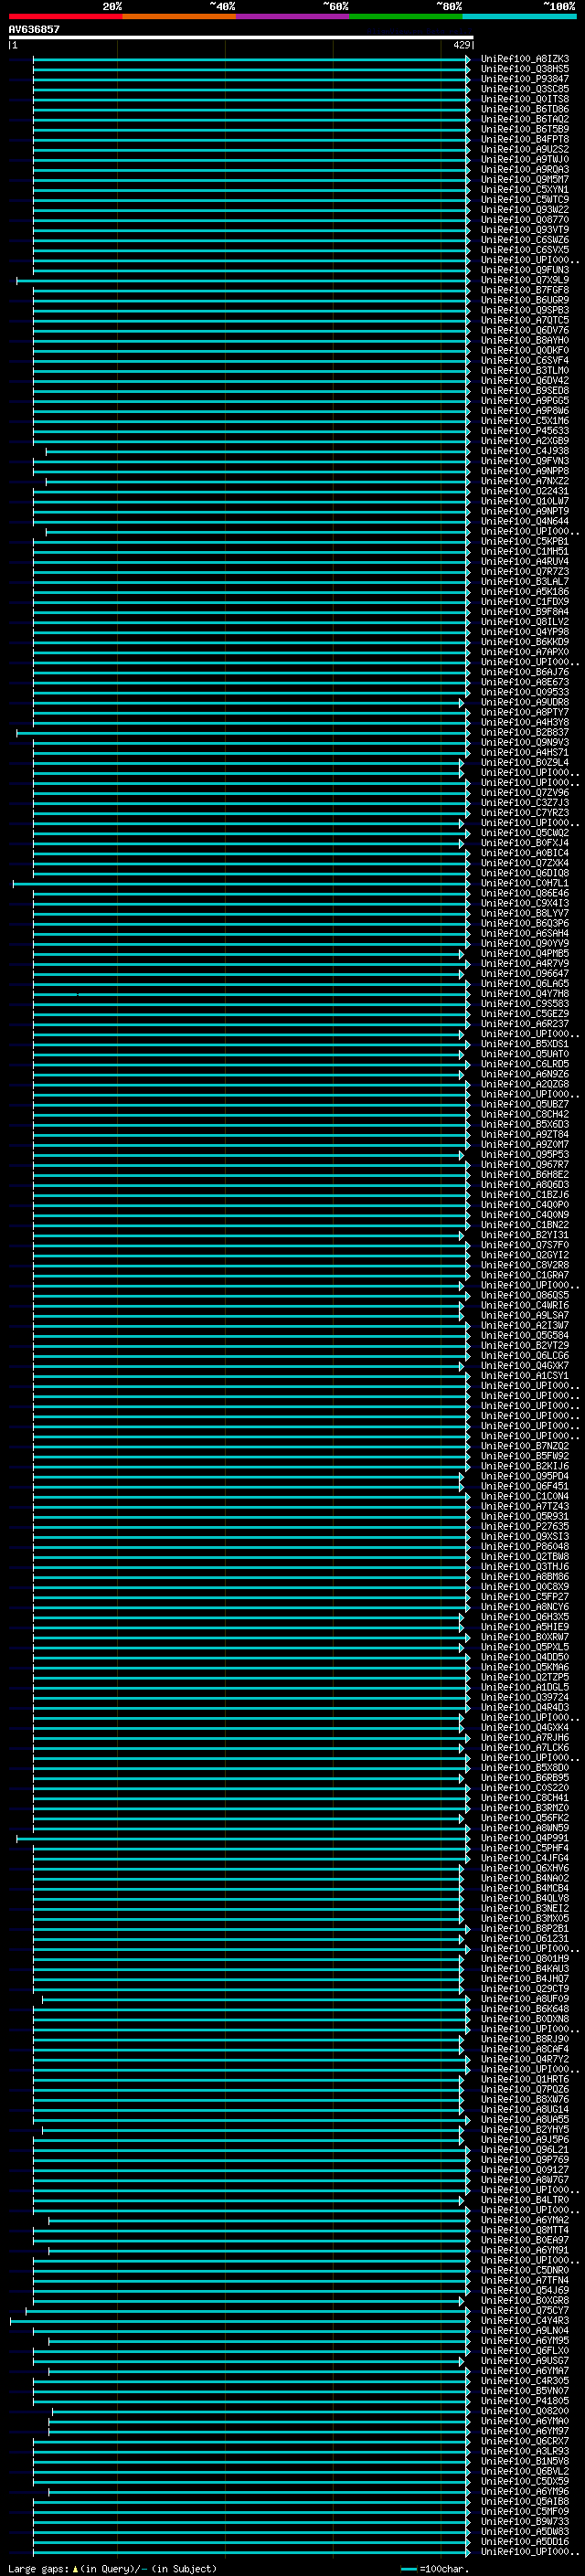Click the cyan ~100% identity legend segment
Screen dimensions: 585x2576
(x=519, y=16)
